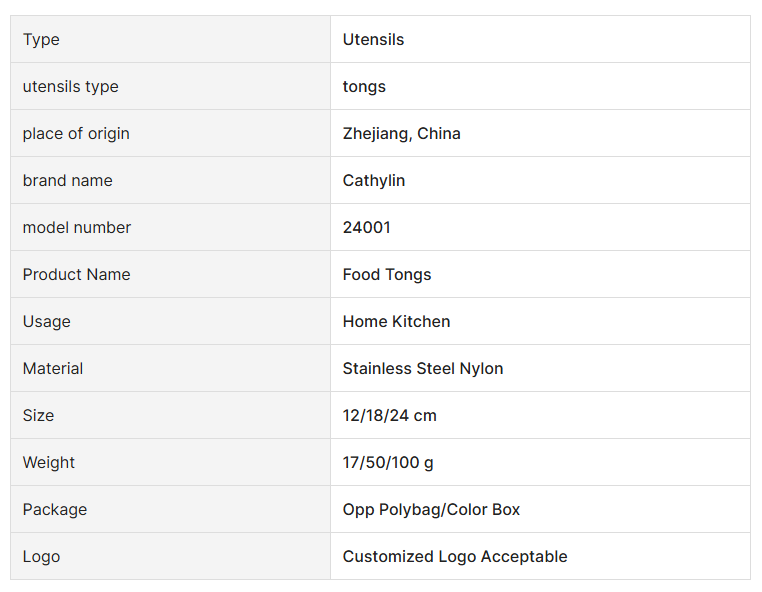Select 'Opp Polybag/Color Box' package value

point(431,510)
